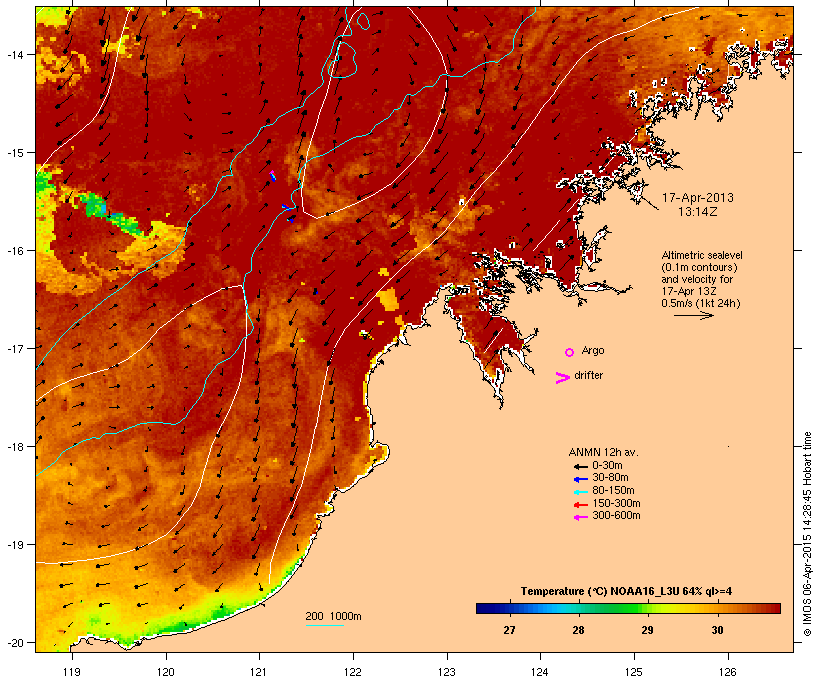Click the temperature color bar
Image resolution: width=820 pixels, height=680 pixels.
[x=628, y=608]
